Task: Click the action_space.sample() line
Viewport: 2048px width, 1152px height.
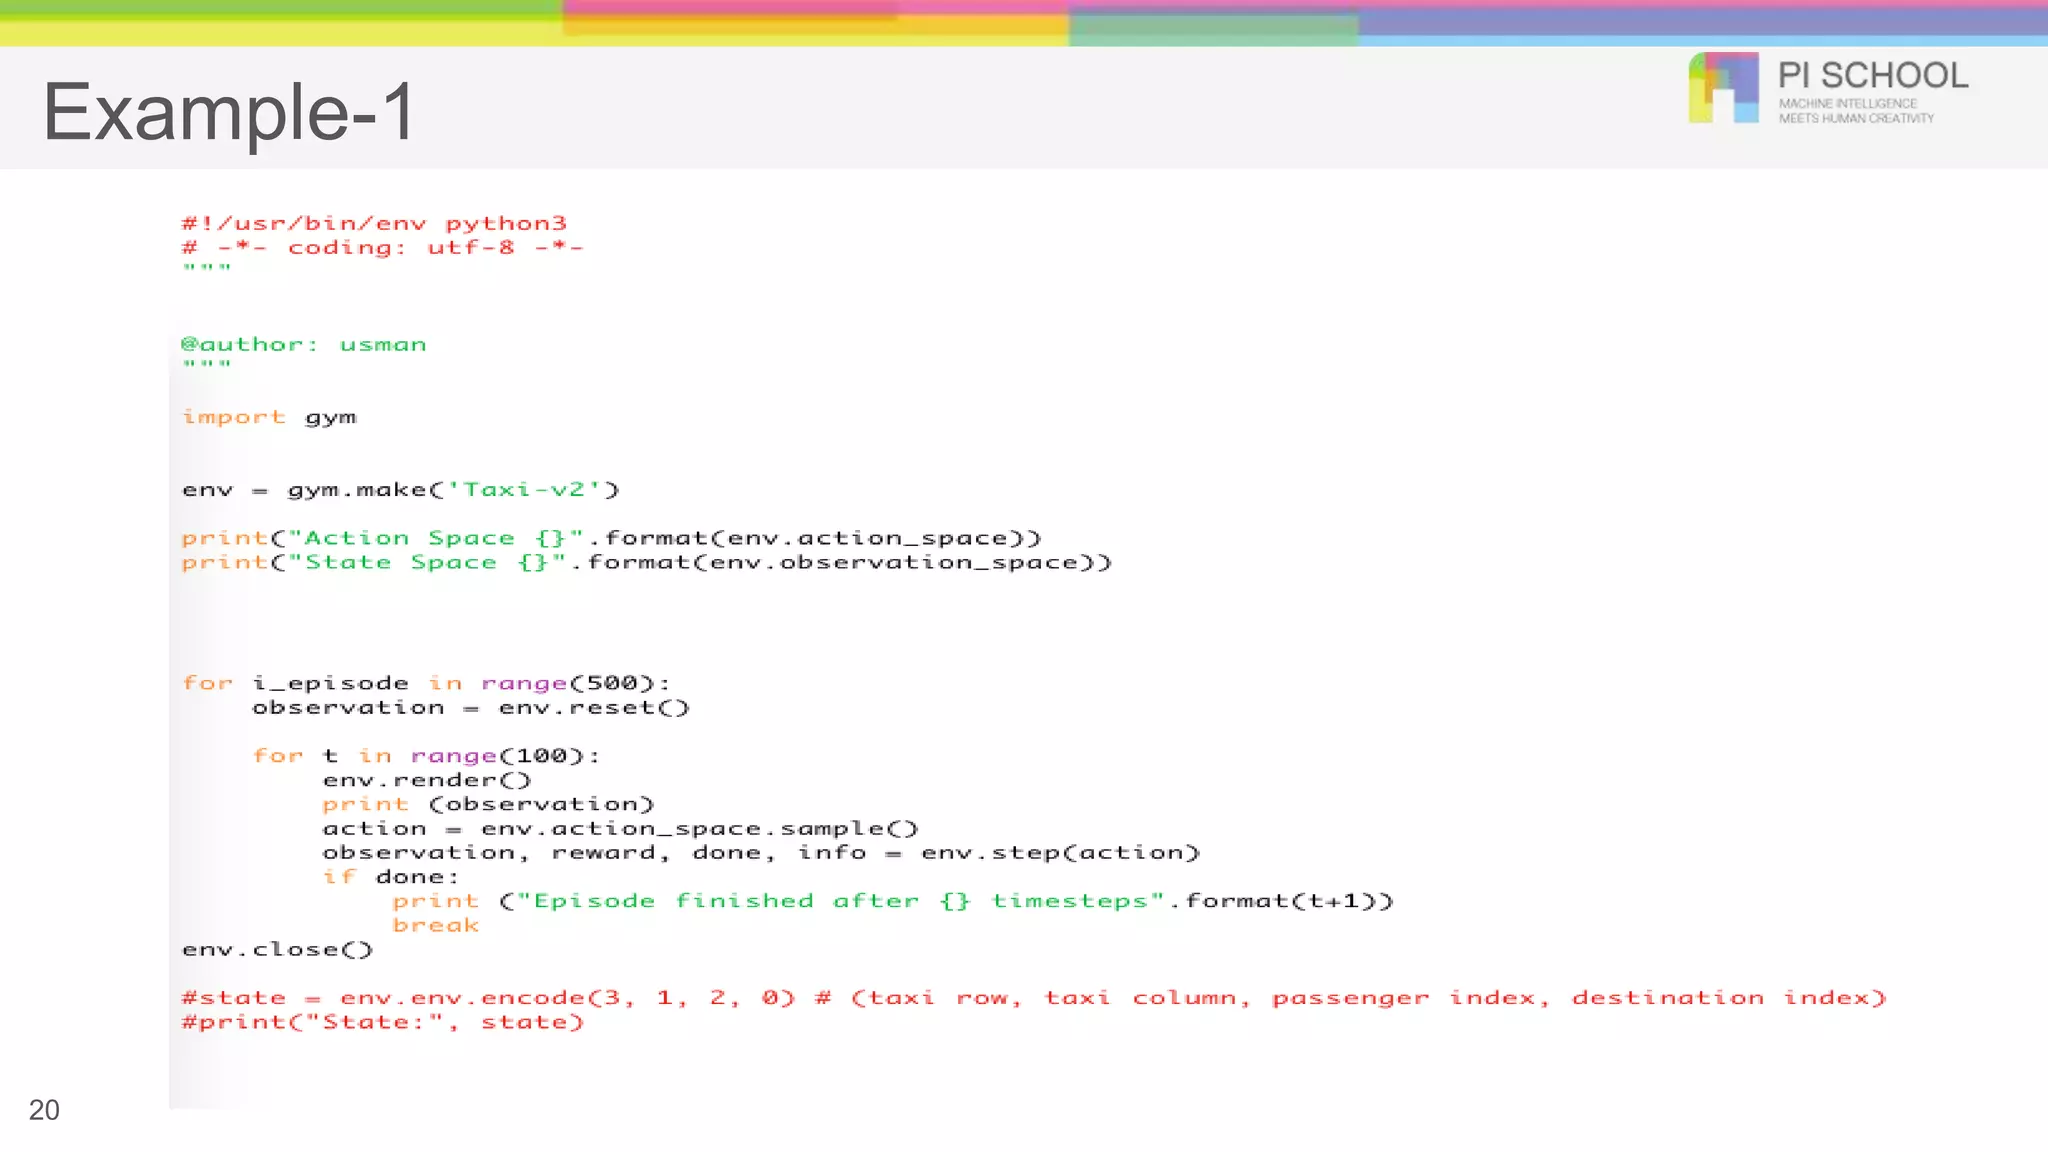Action: tap(619, 828)
